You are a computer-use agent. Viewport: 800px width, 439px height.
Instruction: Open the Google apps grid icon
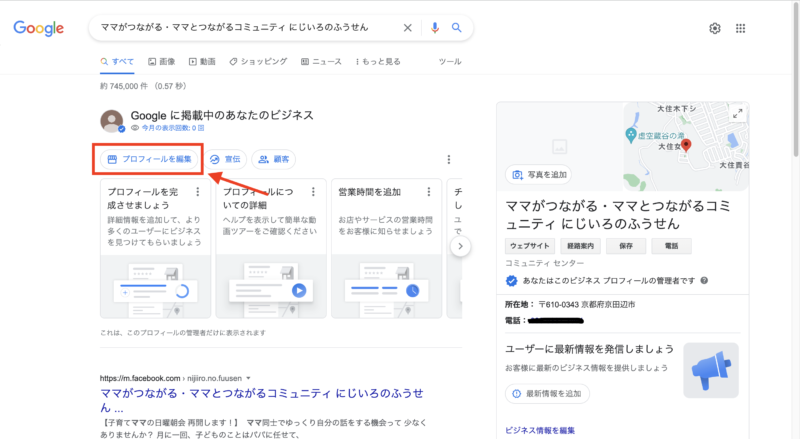tap(740, 29)
